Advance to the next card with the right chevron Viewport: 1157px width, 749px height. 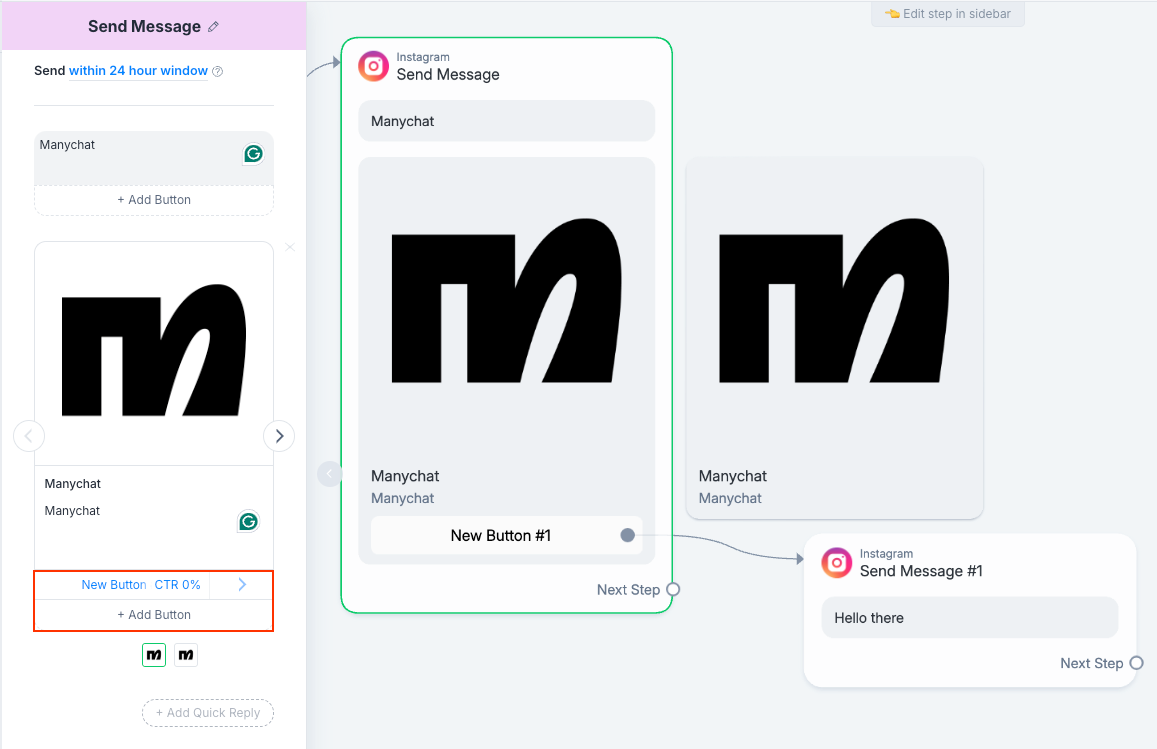point(278,435)
